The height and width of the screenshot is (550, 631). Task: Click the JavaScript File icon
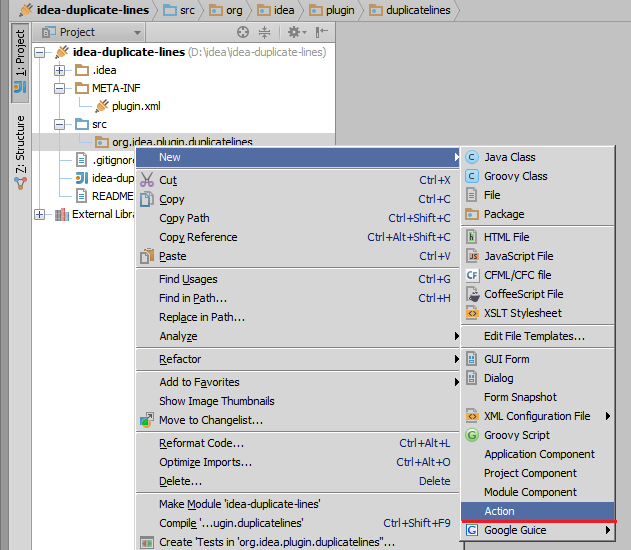472,256
